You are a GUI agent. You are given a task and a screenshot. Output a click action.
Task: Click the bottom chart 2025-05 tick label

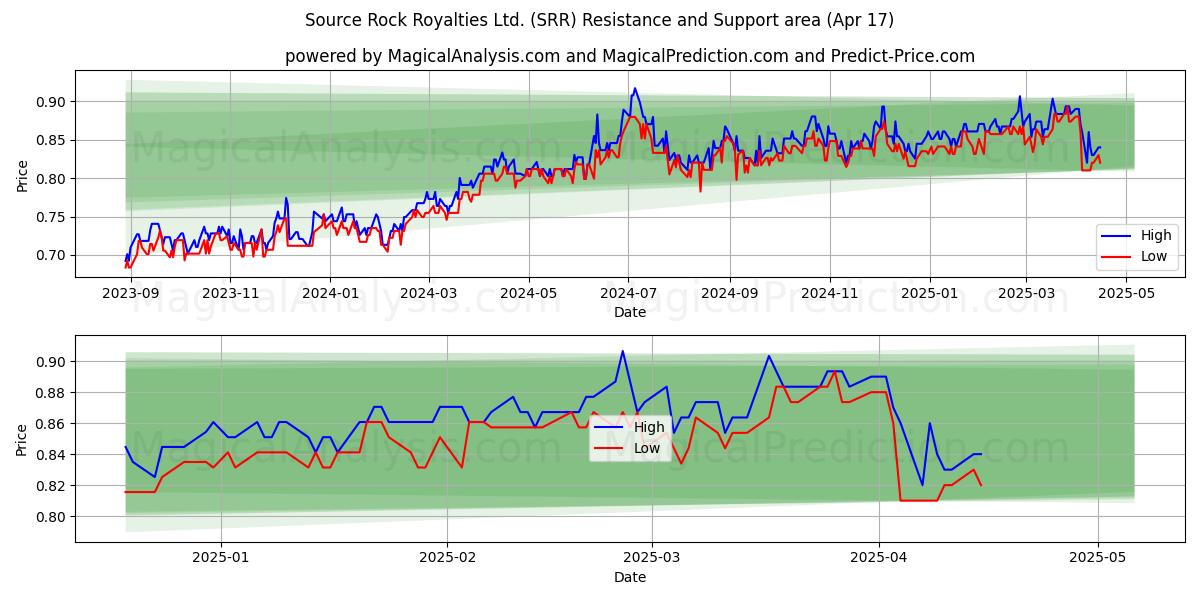point(1098,558)
